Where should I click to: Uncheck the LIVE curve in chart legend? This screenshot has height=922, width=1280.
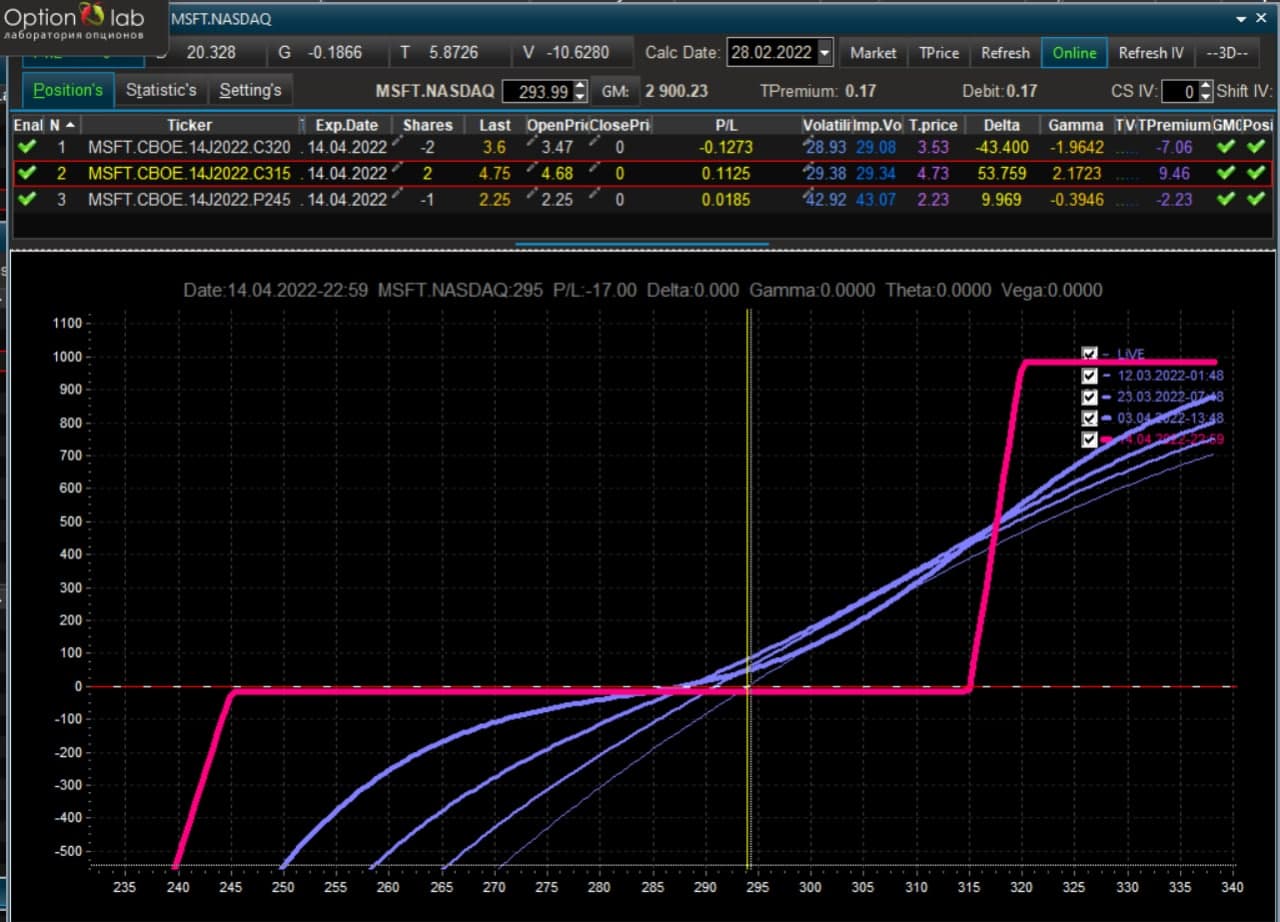[1090, 354]
